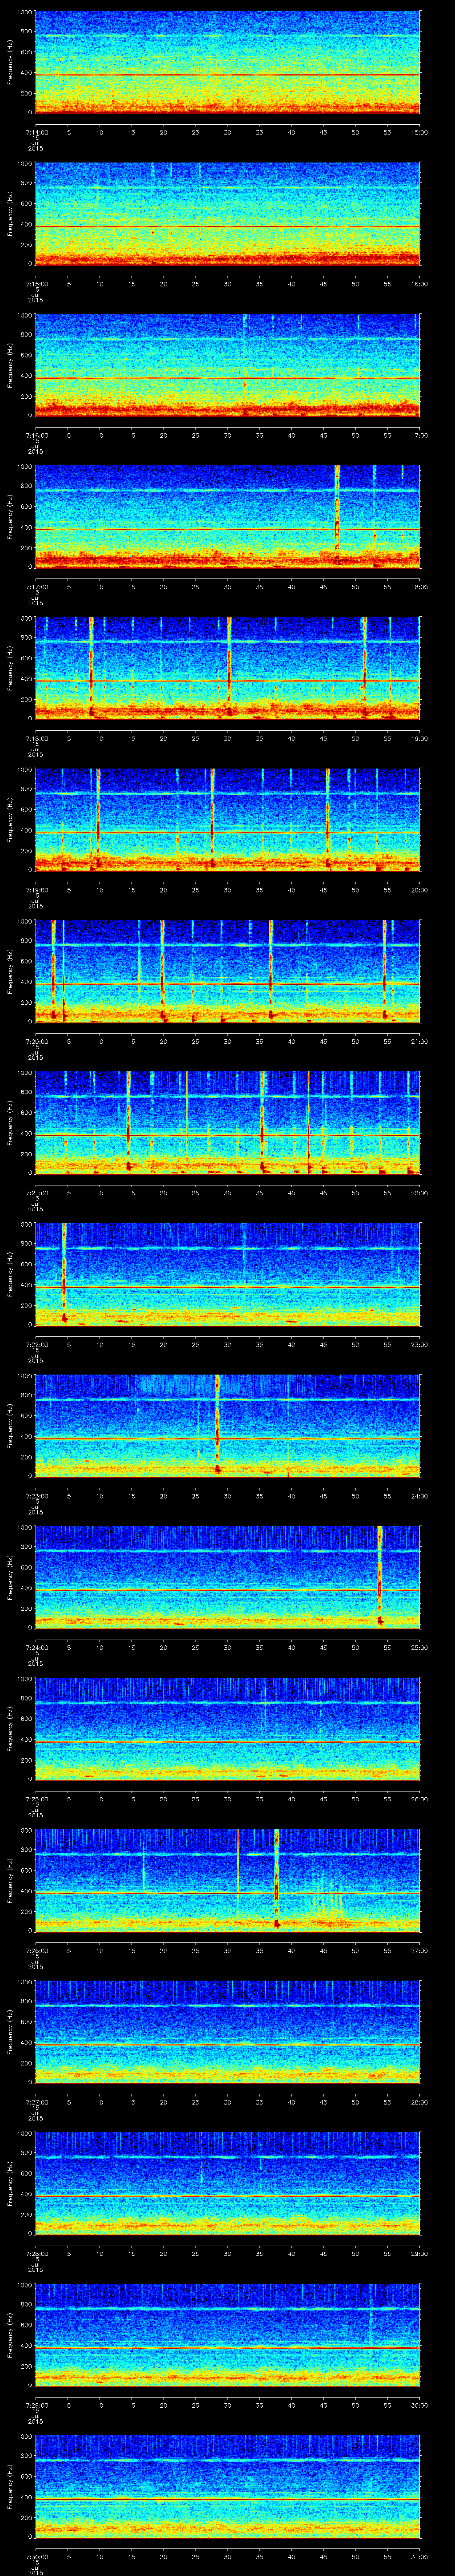Click the thin vertical line near 23 s in the 7:21:00 spectrogram
455x2576 pixels.
click(186, 1123)
